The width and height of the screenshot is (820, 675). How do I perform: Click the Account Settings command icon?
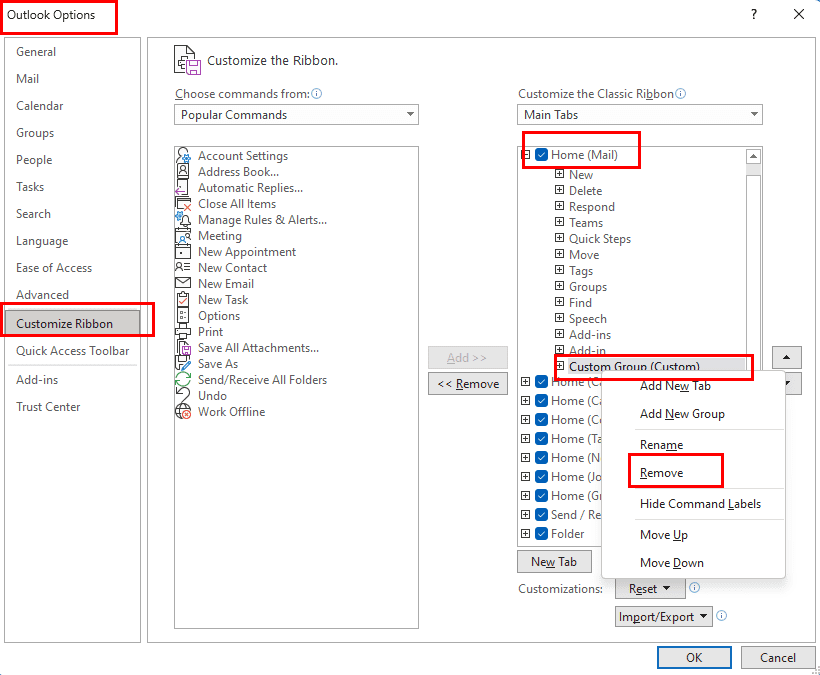coord(183,155)
